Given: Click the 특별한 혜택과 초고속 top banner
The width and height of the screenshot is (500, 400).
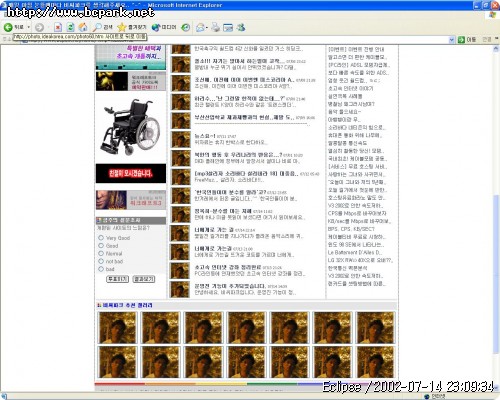Looking at the screenshot, I should point(131,57).
